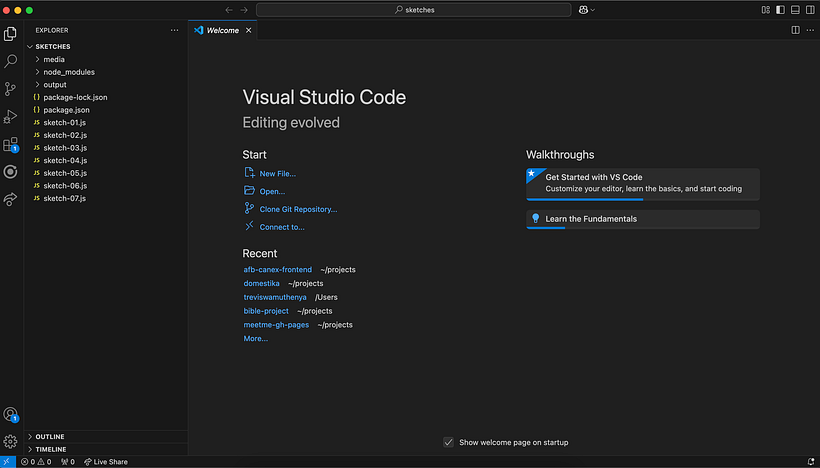Open sketch-03.js file
This screenshot has height=468, width=820.
(107, 148)
